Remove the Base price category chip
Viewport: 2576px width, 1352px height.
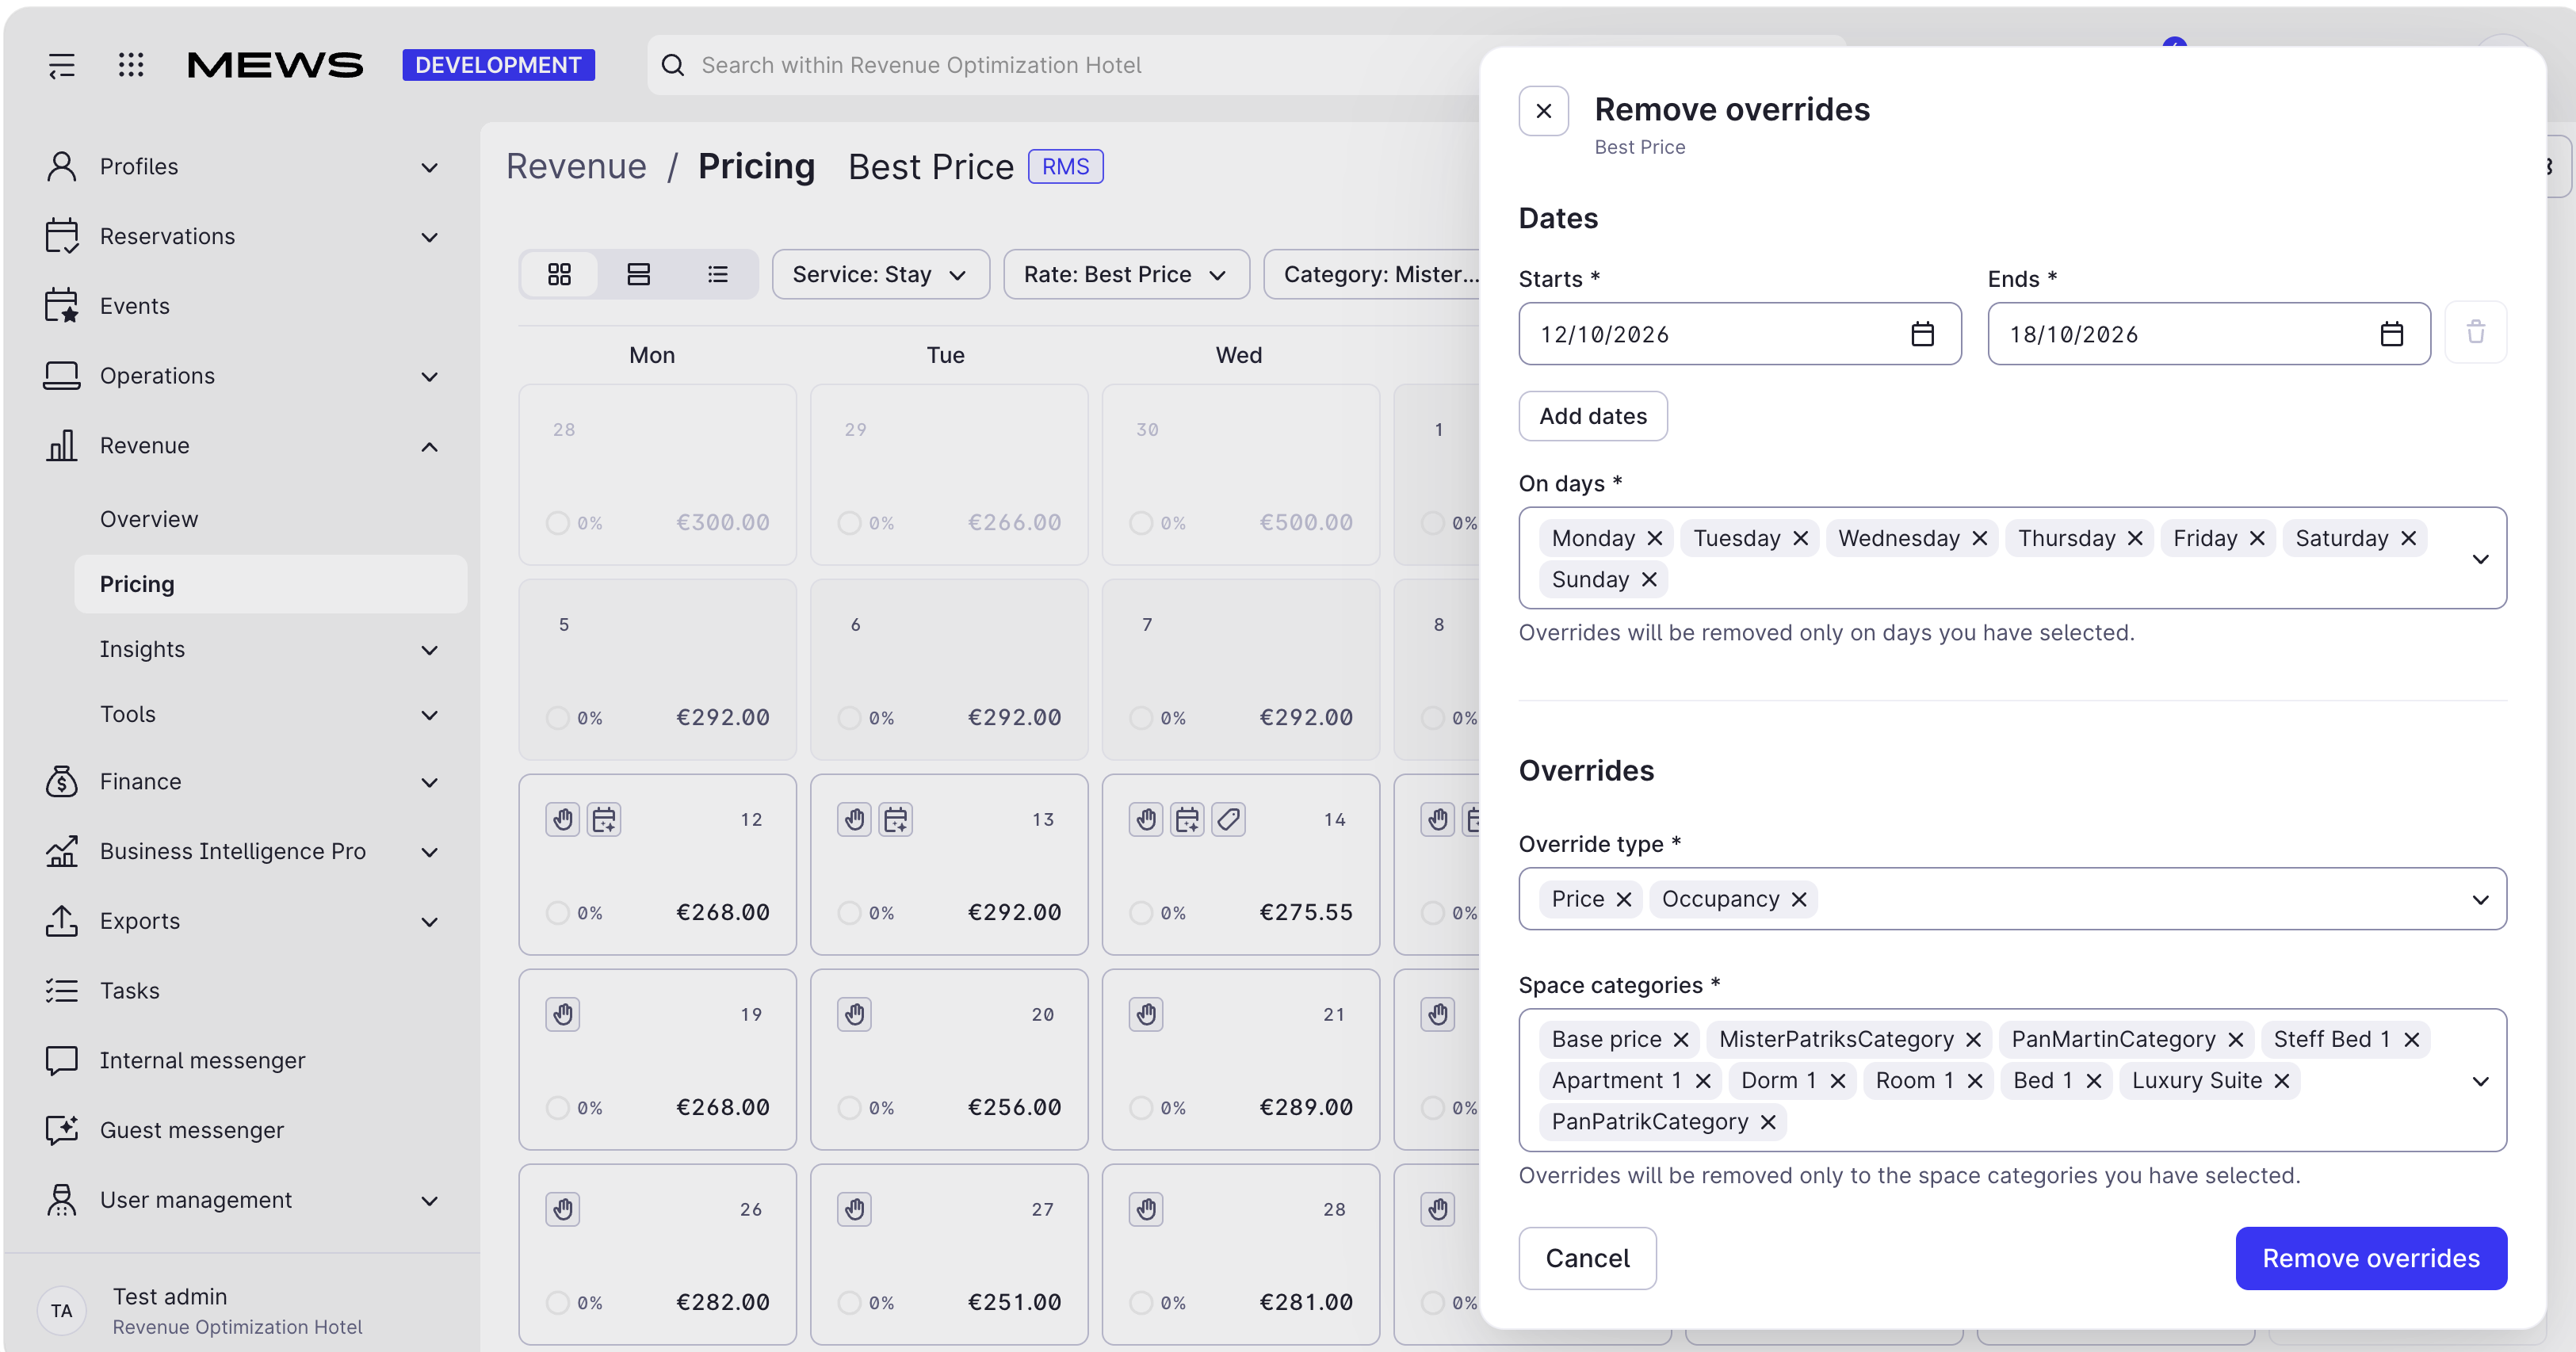coord(1681,1040)
